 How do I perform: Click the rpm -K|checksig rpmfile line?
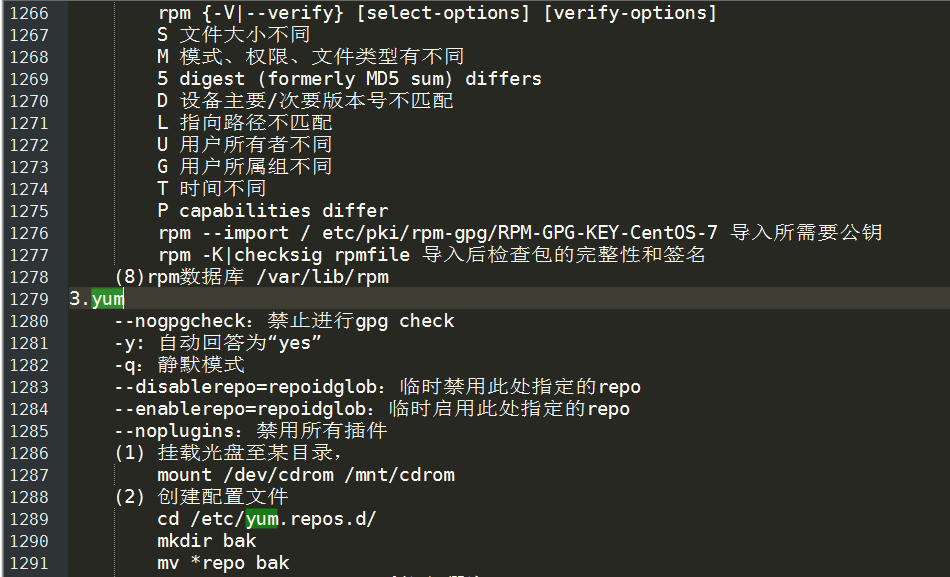[284, 255]
